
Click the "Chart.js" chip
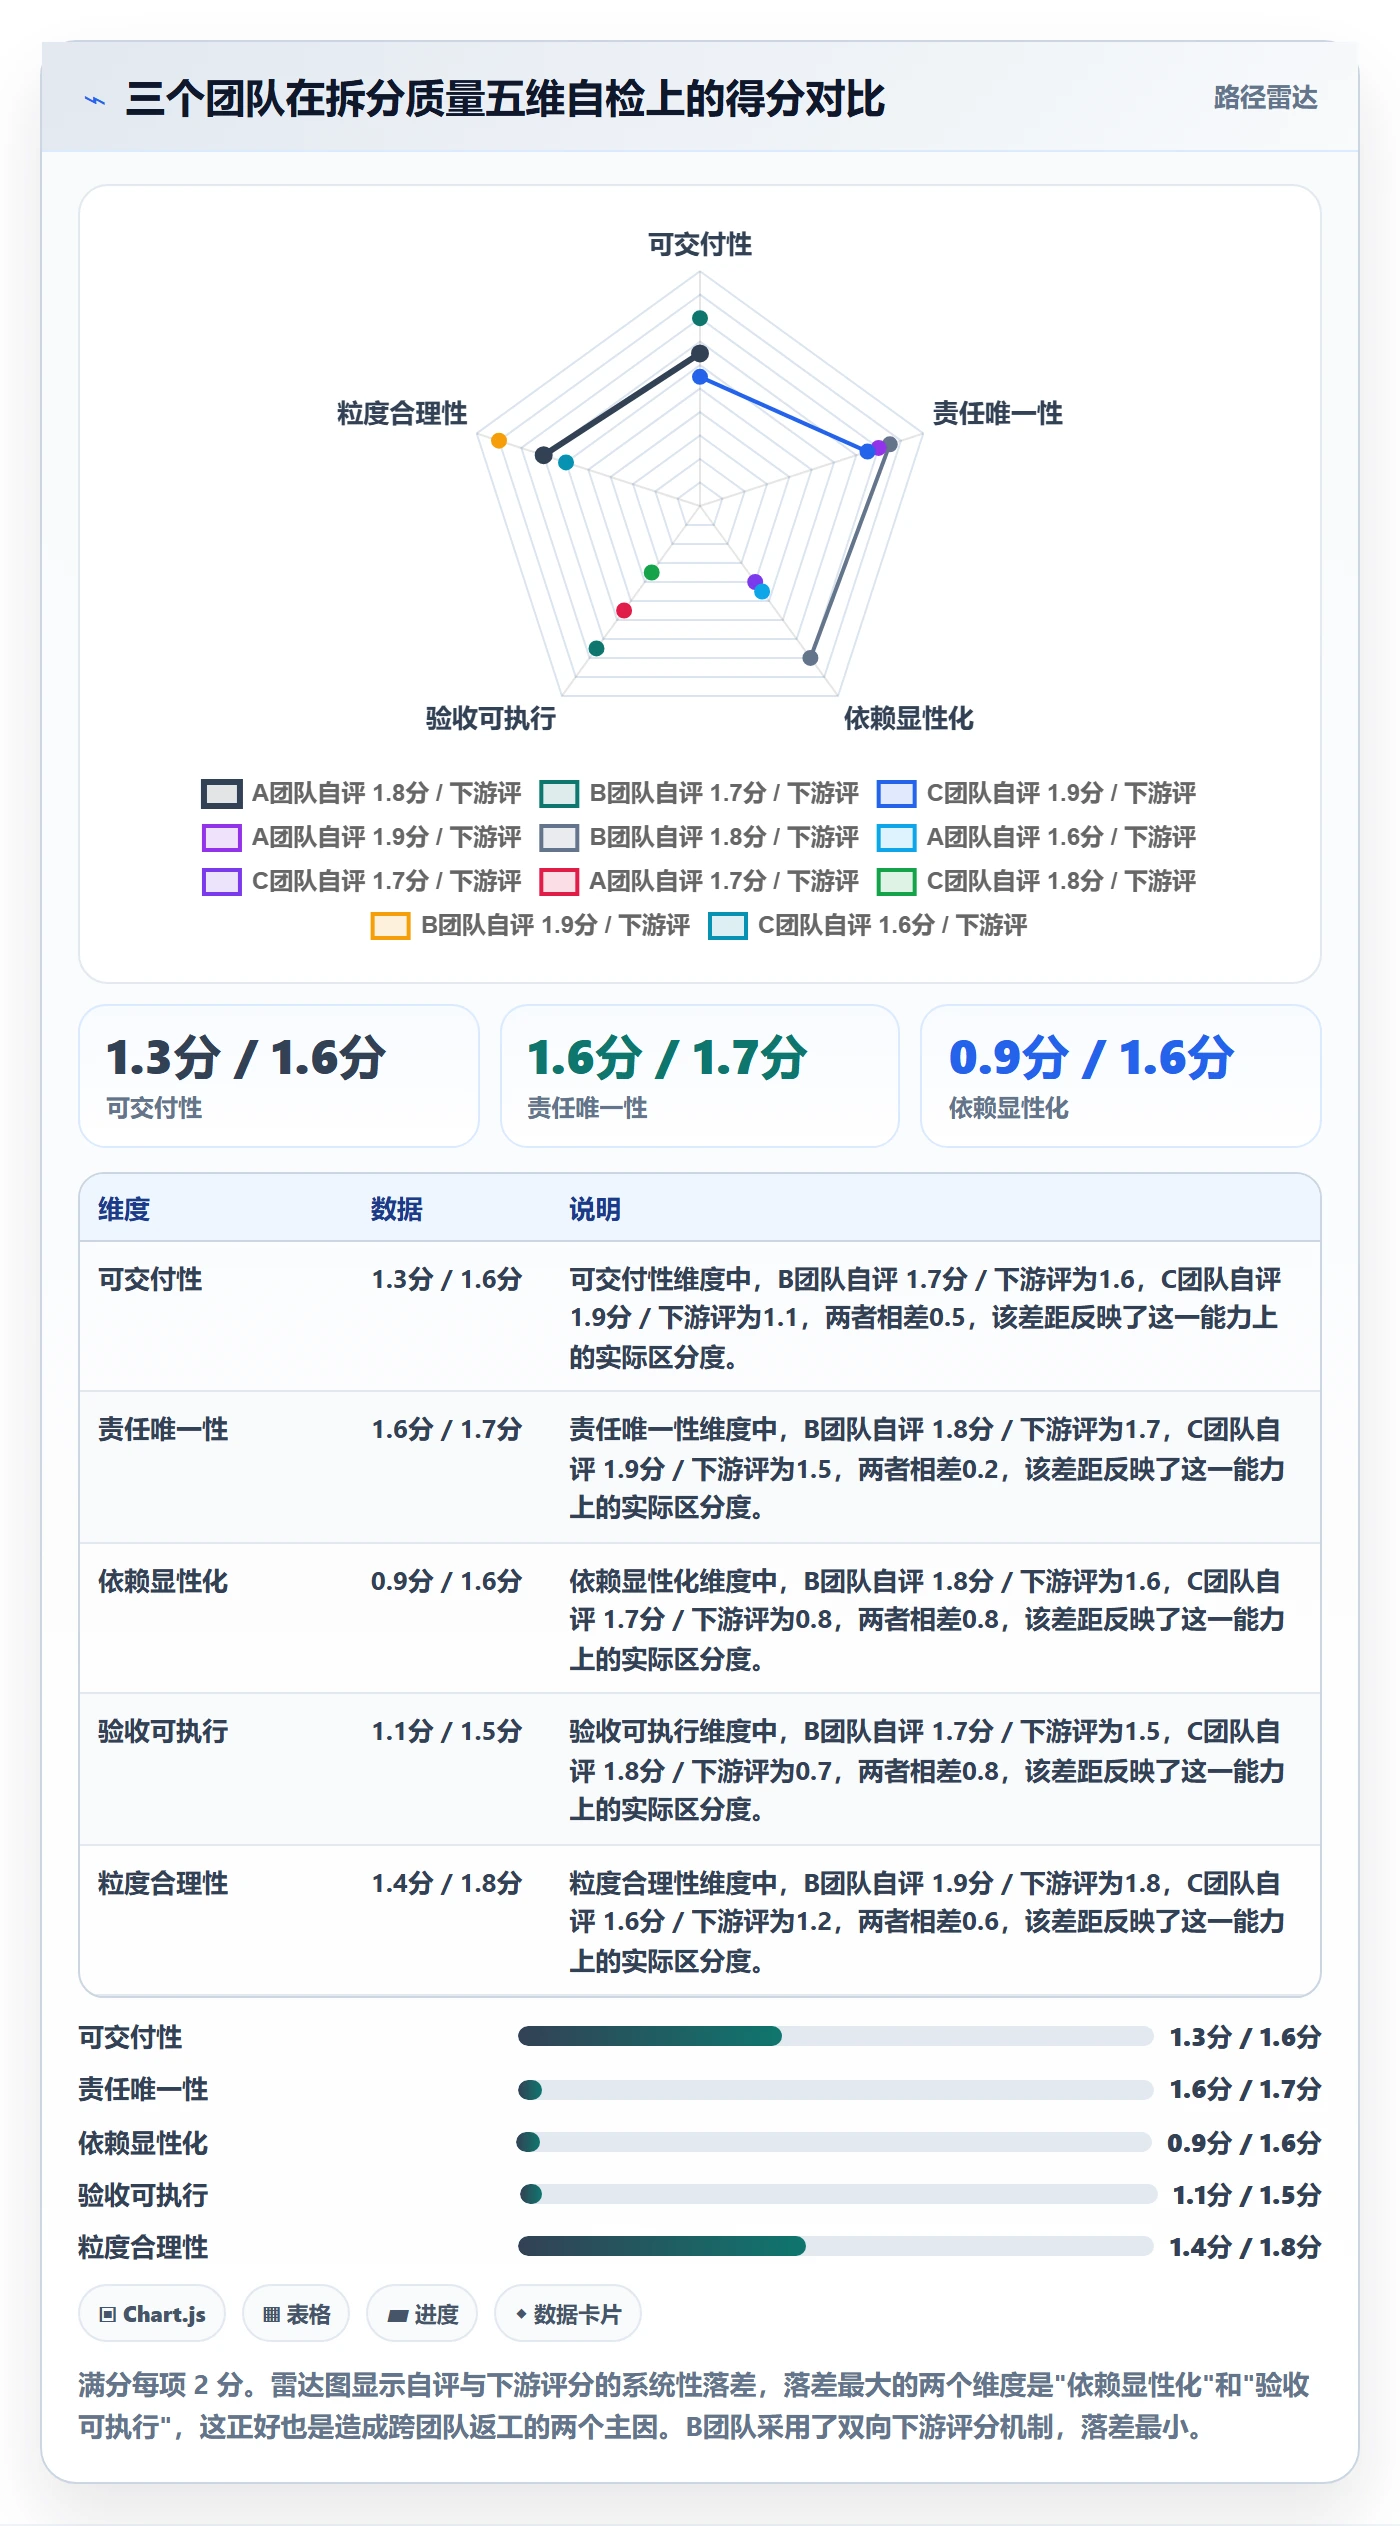152,2314
